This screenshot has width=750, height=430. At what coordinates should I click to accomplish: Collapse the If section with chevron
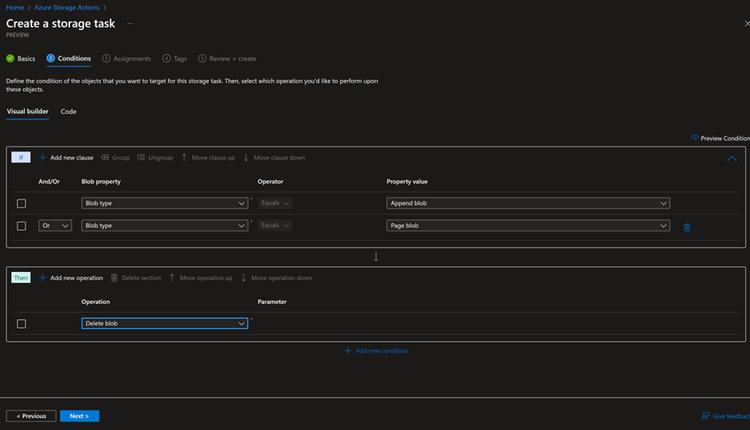coord(732,158)
